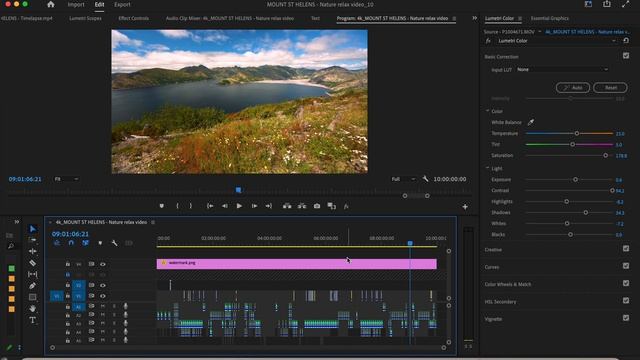Toggle Color Wheels & Match checkbox
Viewport: 640px width, 360px height.
click(626, 283)
